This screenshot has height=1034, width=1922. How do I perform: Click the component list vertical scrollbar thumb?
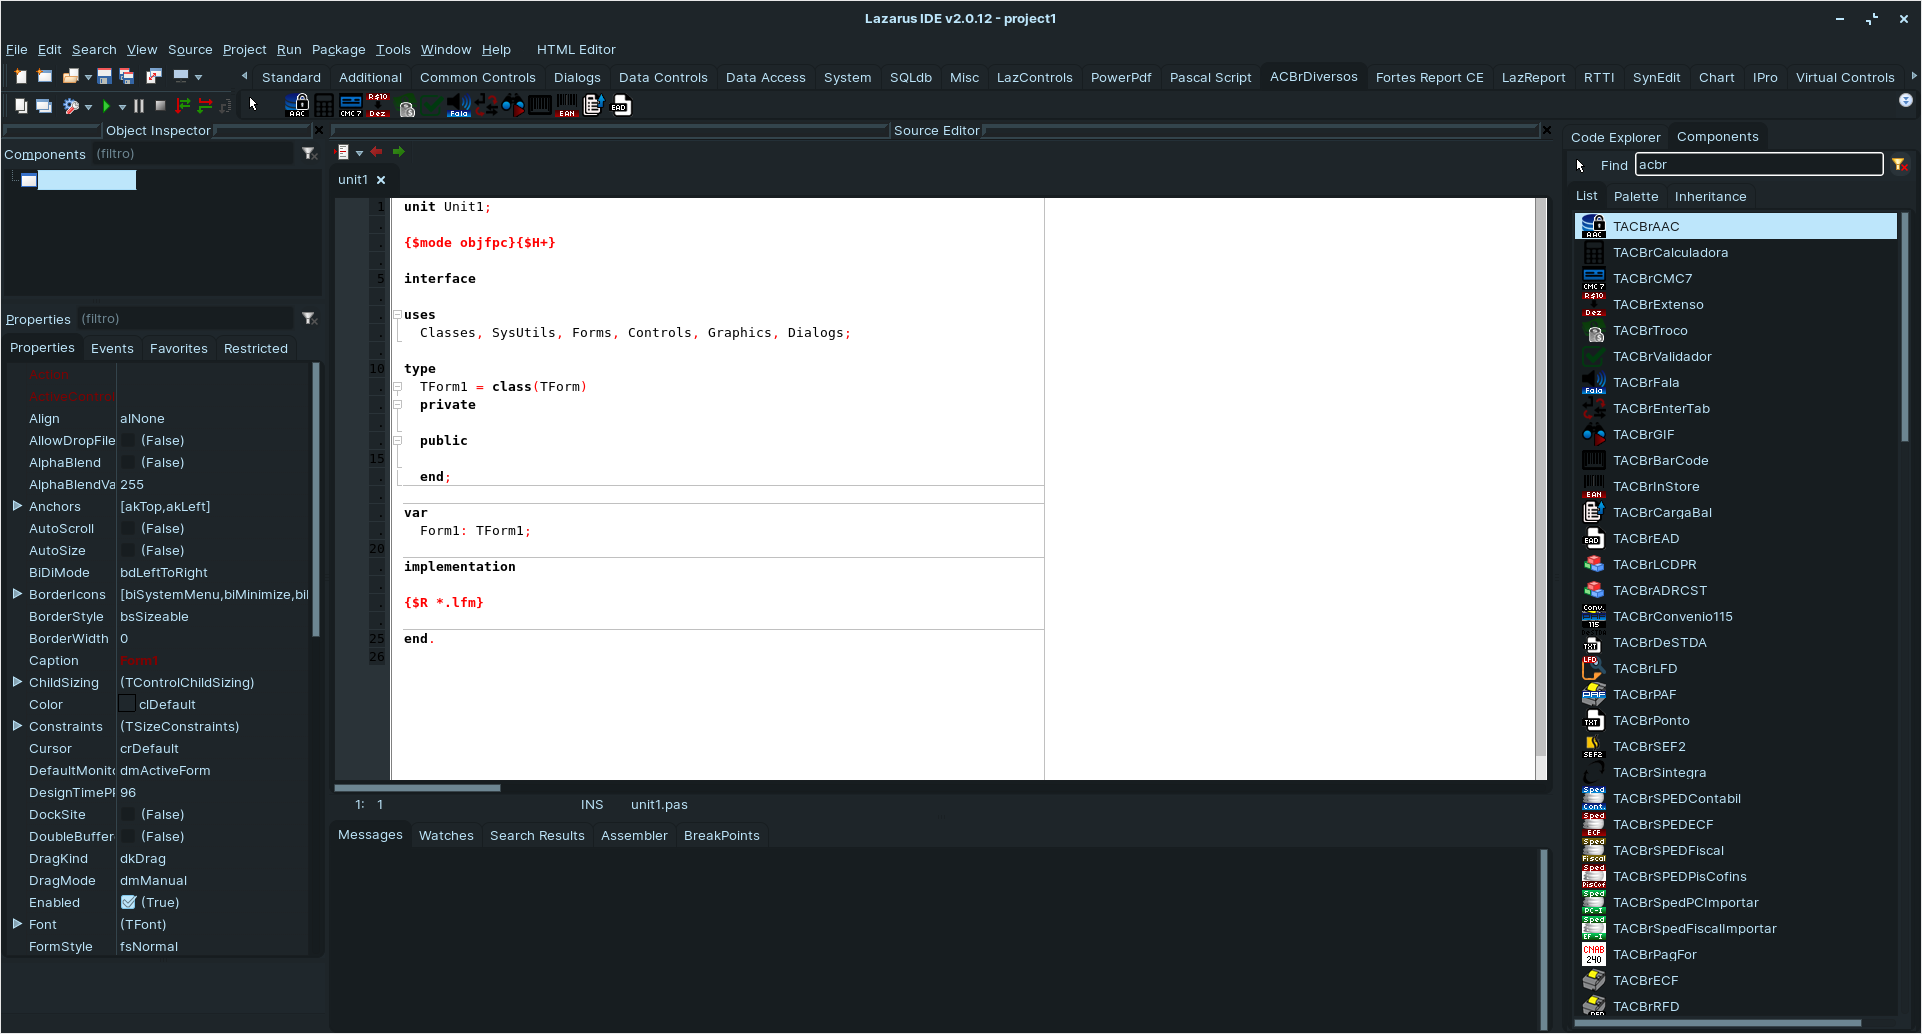click(x=1904, y=328)
